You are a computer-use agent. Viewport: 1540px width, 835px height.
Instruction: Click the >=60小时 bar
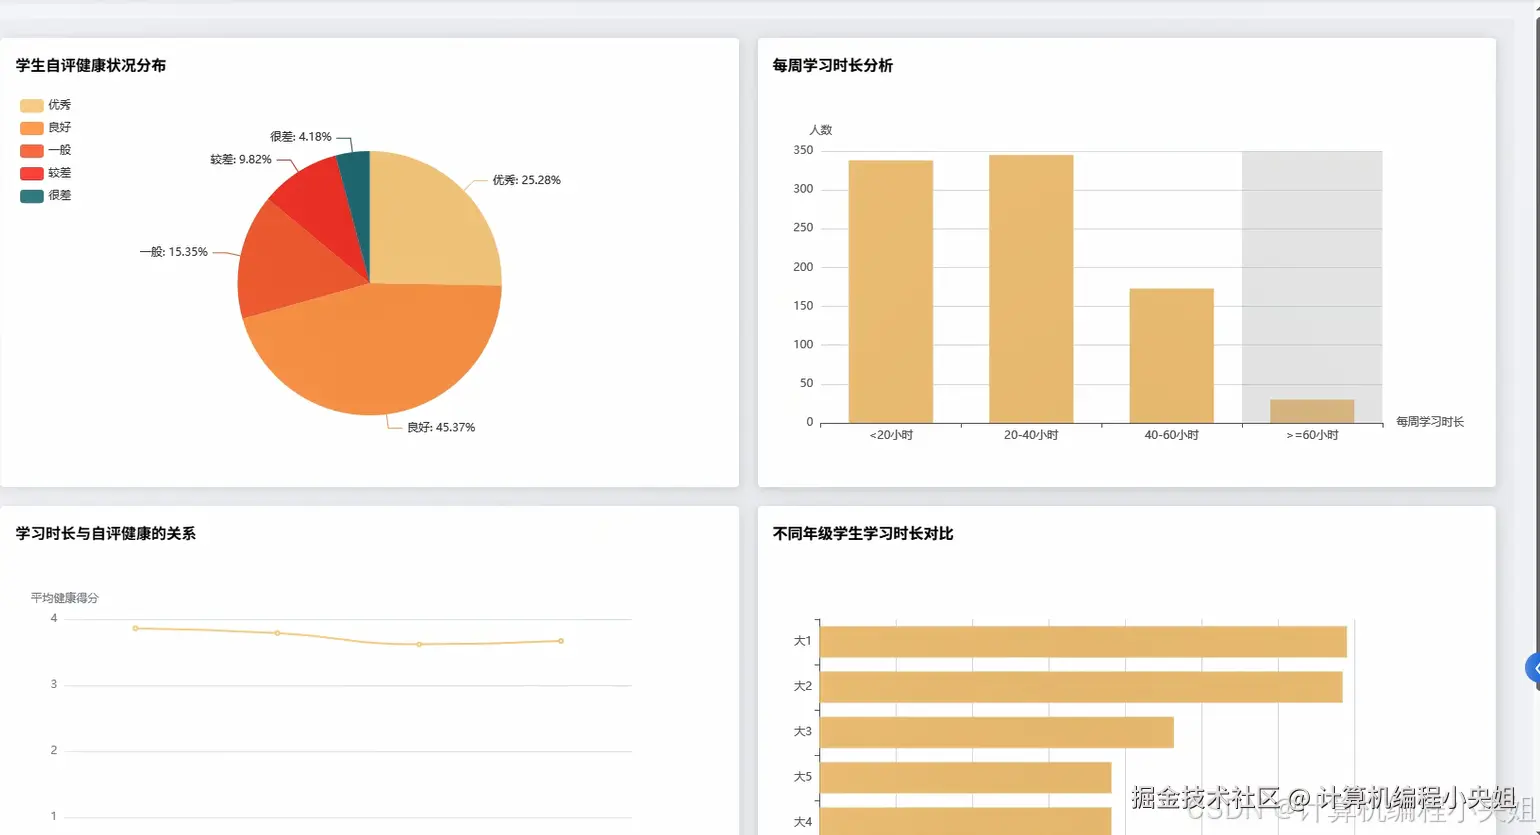click(1312, 411)
